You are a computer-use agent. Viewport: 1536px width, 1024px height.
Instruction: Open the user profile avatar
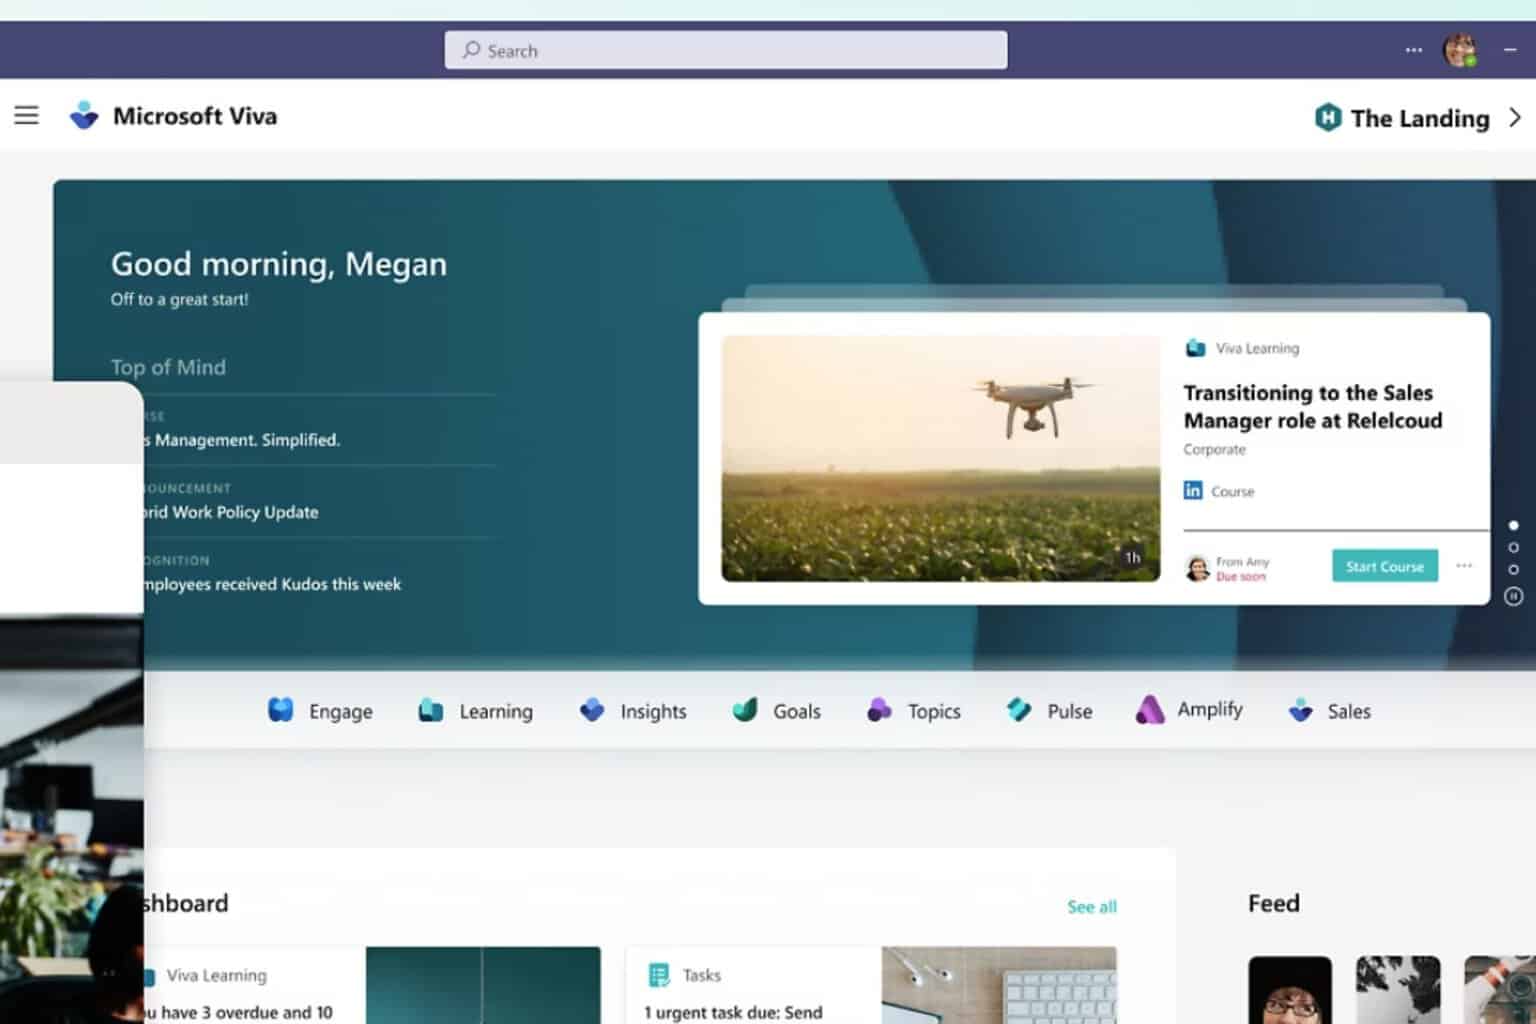pyautogui.click(x=1460, y=49)
